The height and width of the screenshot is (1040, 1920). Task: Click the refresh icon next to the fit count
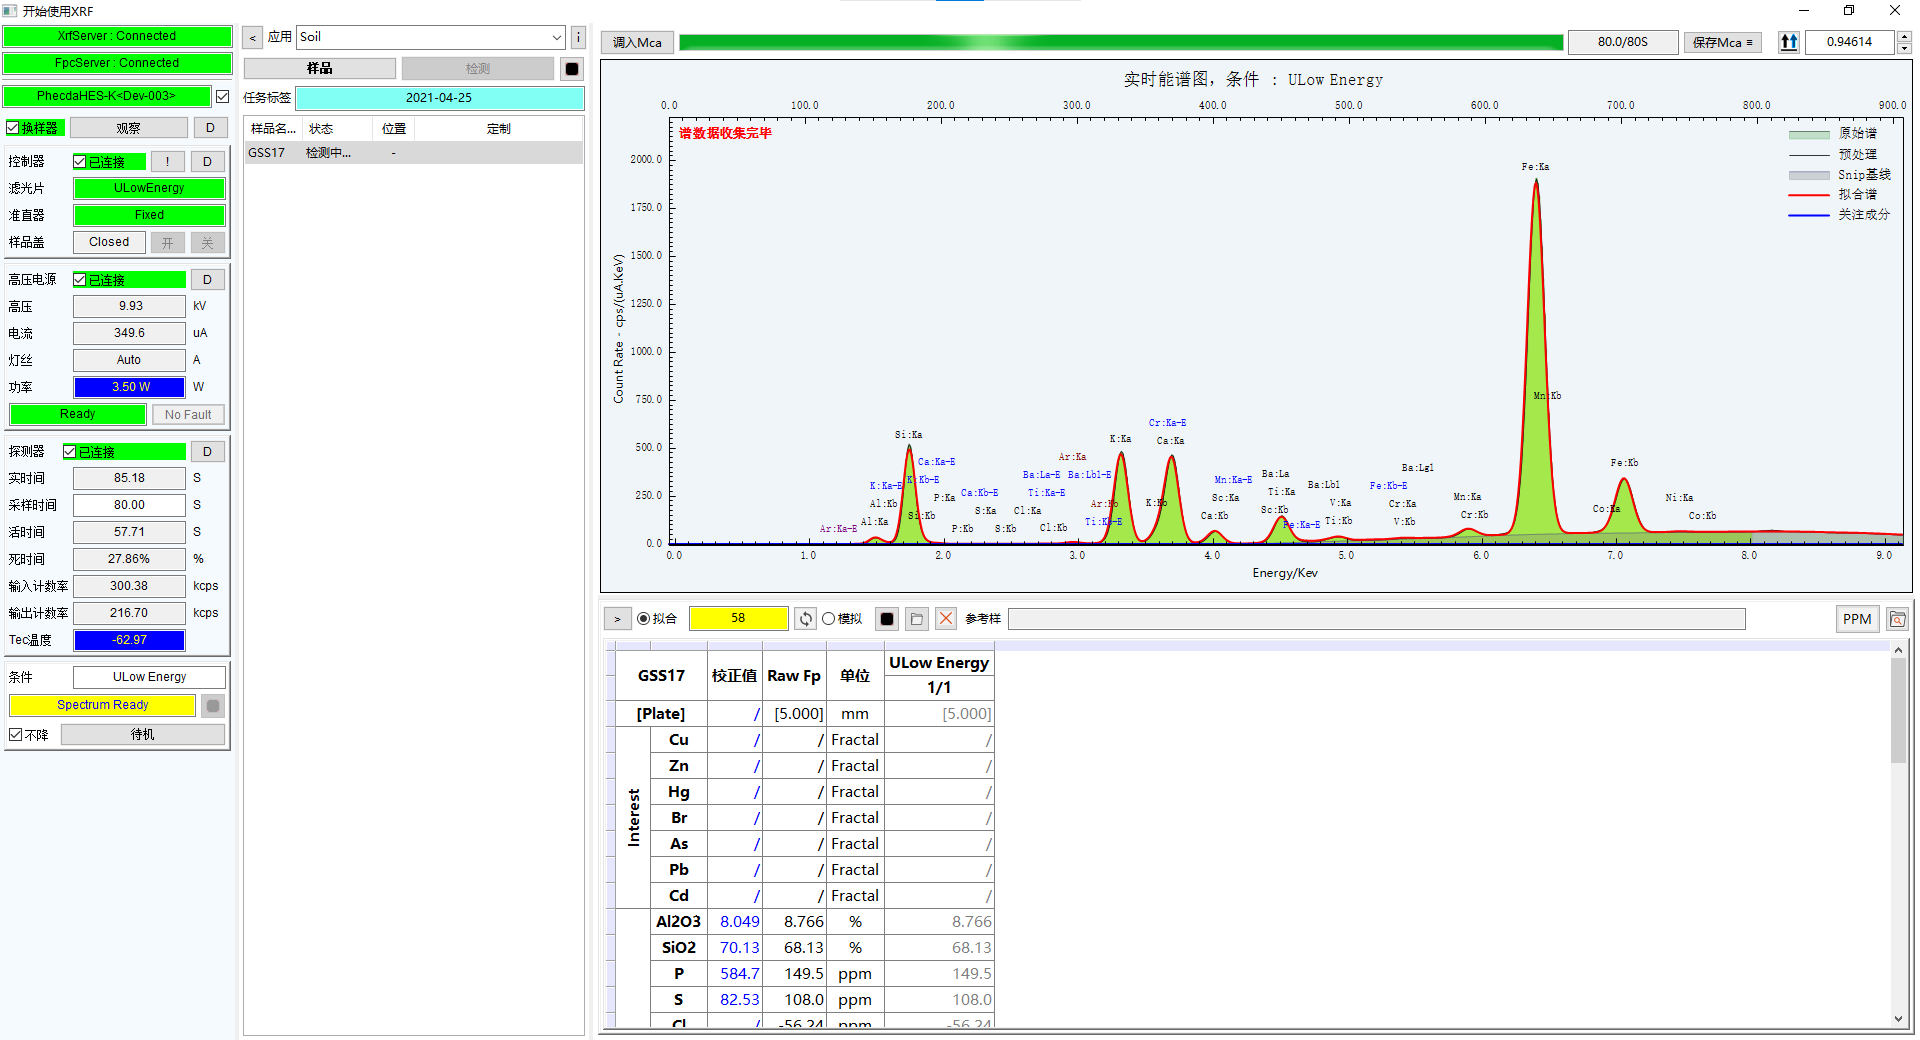click(x=805, y=619)
